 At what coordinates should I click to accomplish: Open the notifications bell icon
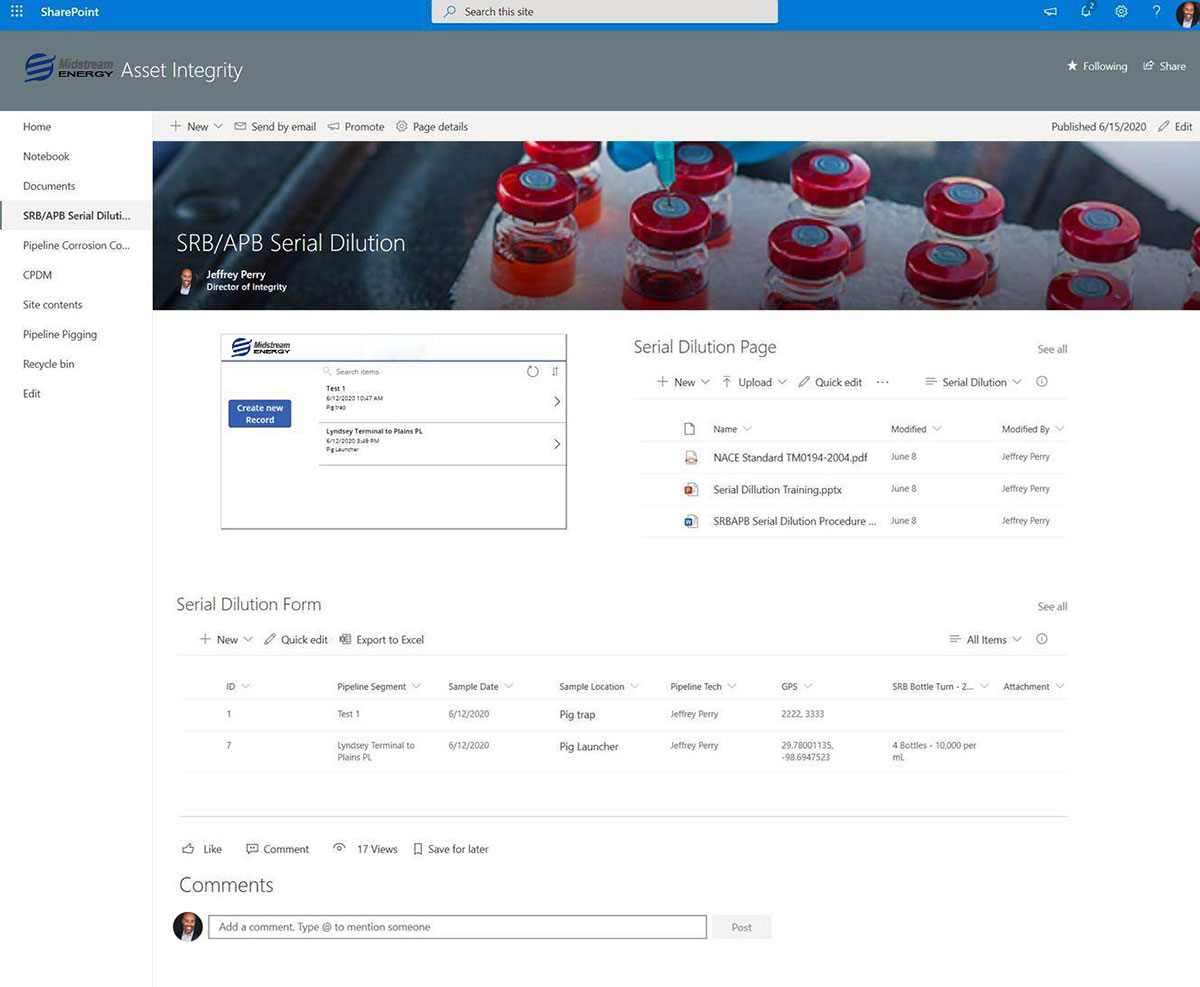click(x=1087, y=11)
